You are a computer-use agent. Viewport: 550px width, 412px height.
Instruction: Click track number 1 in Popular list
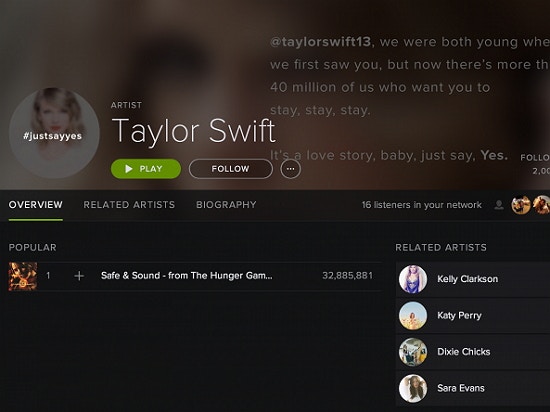[48, 276]
